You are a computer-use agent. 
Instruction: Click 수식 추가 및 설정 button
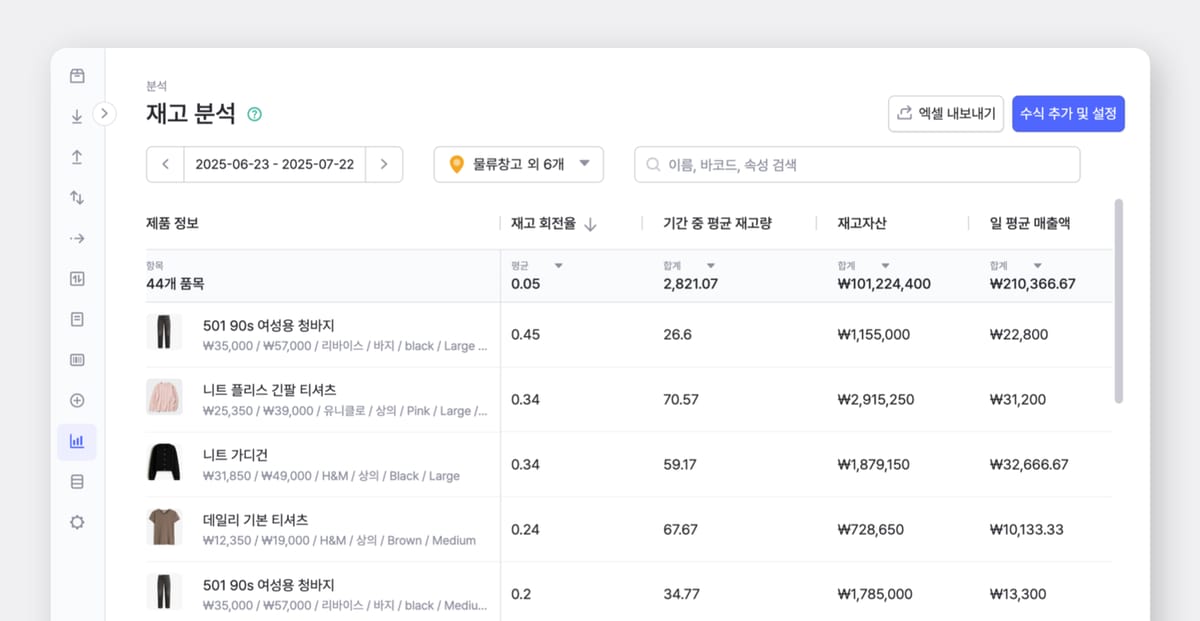click(1068, 114)
